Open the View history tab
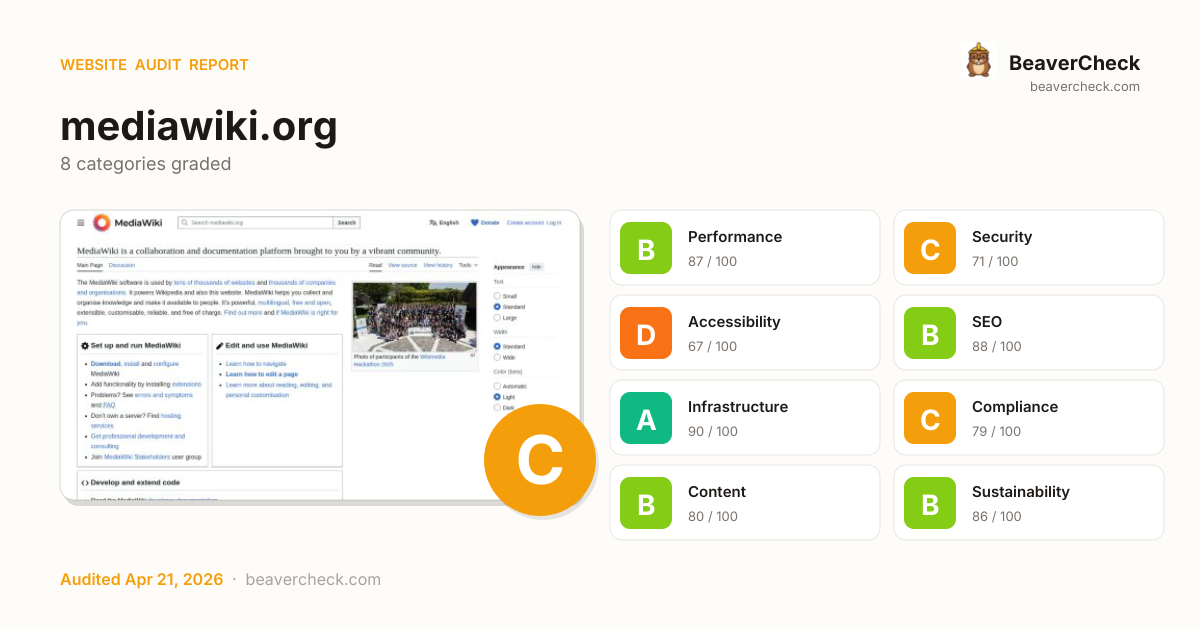1200x630 pixels. 437,265
